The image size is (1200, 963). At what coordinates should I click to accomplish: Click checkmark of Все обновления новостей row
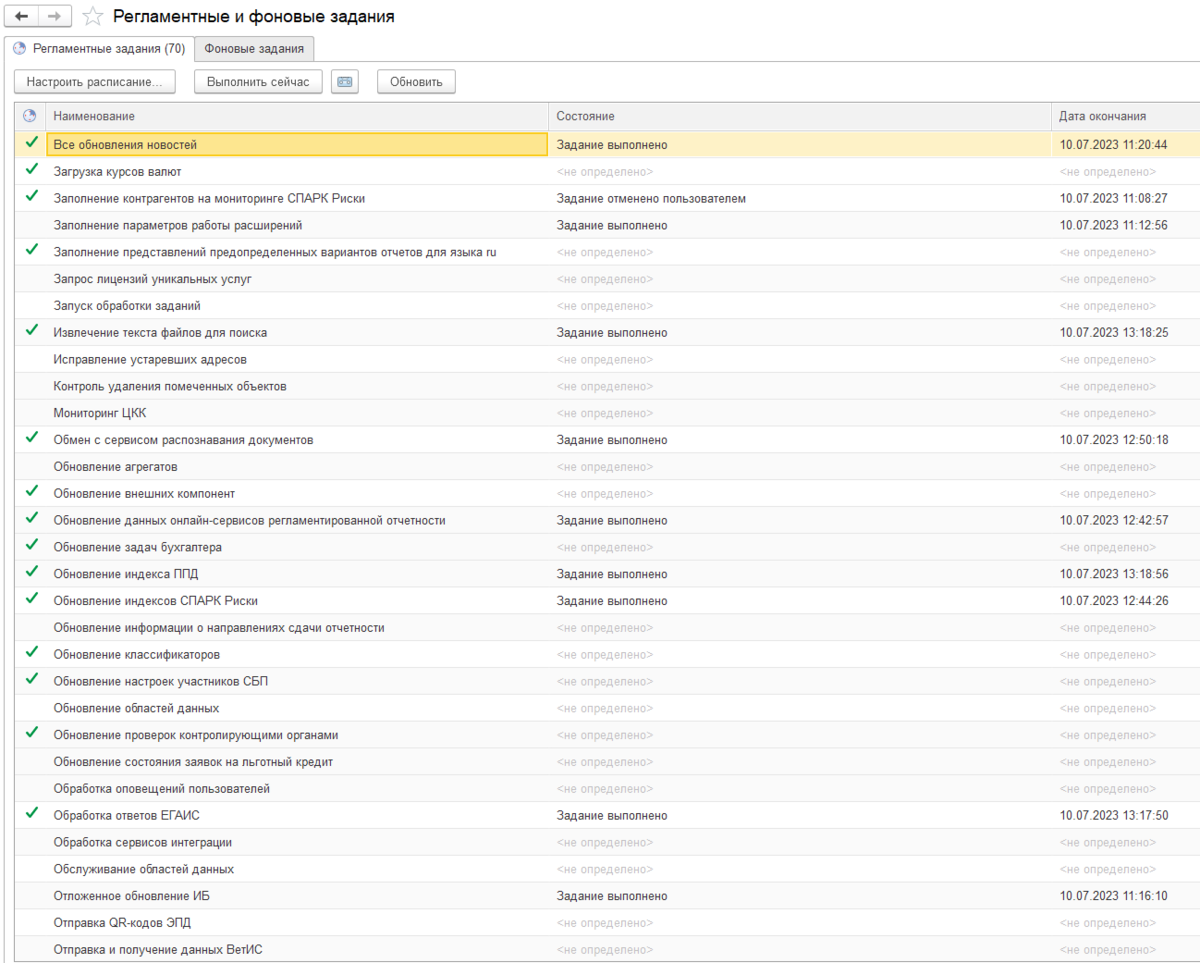point(31,144)
